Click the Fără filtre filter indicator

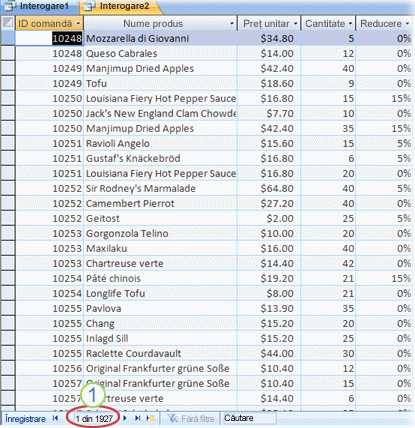(190, 418)
